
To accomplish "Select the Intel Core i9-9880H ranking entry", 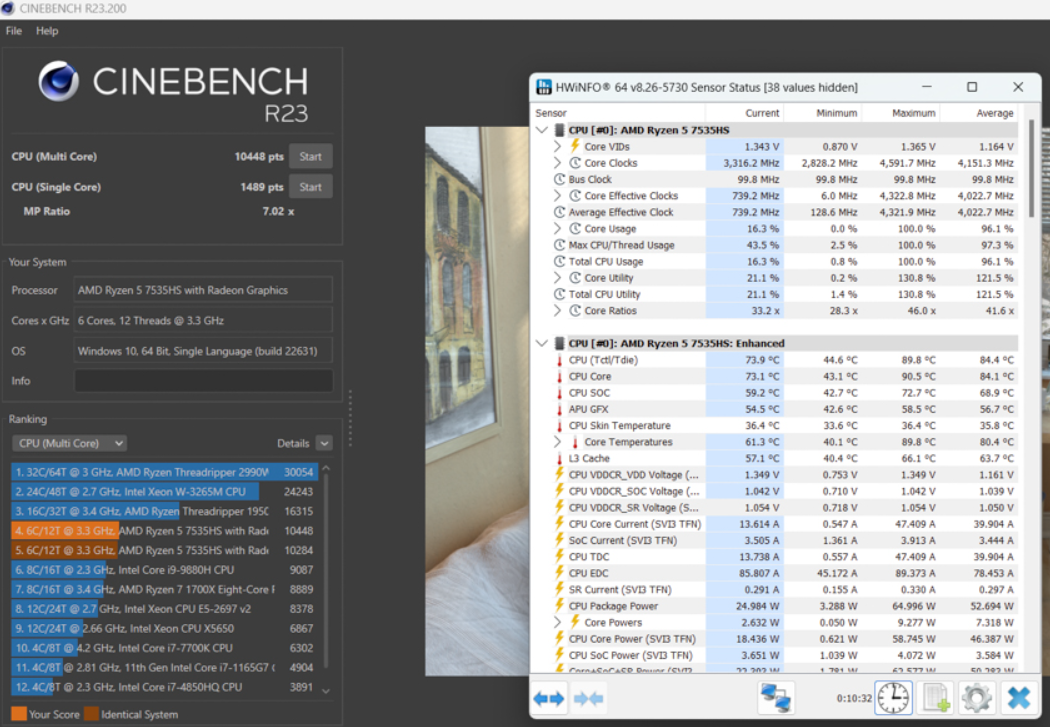I will click(x=165, y=570).
